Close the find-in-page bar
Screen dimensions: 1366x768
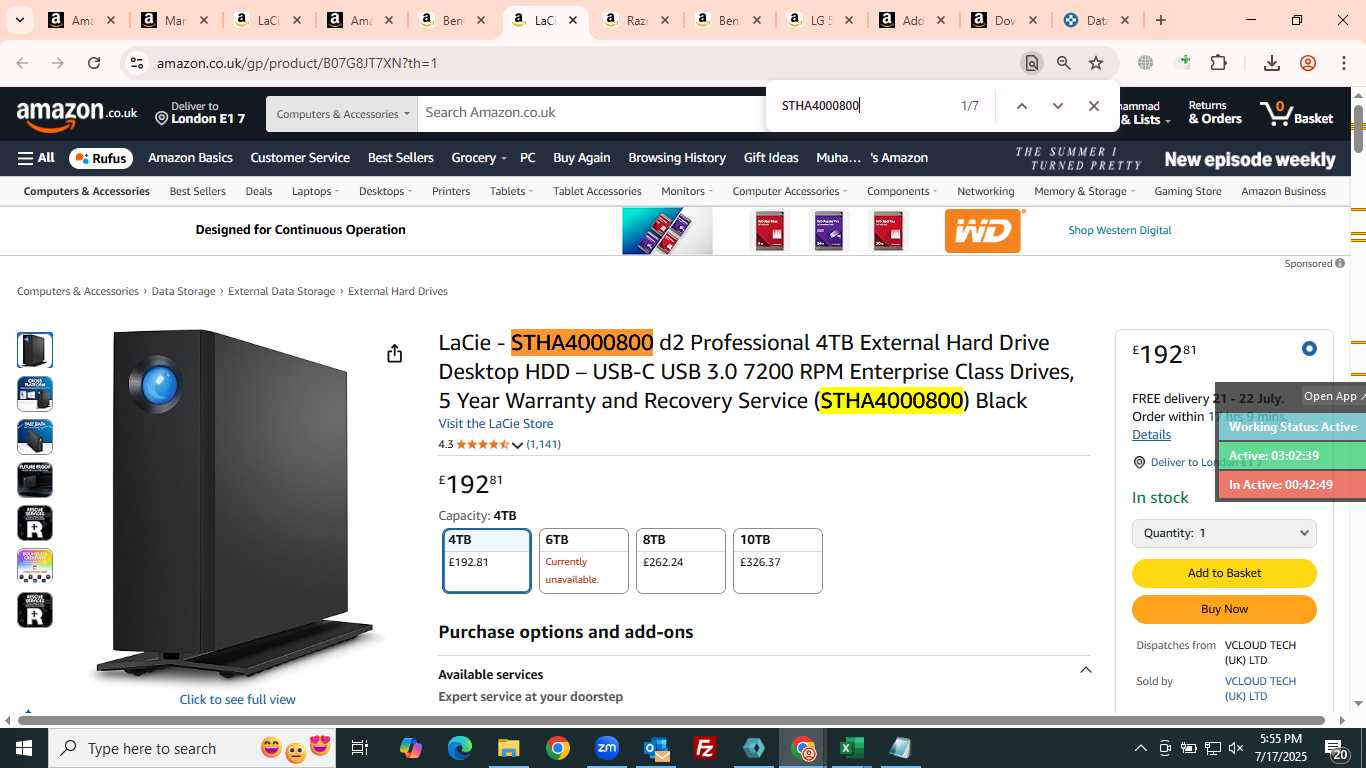pos(1094,106)
